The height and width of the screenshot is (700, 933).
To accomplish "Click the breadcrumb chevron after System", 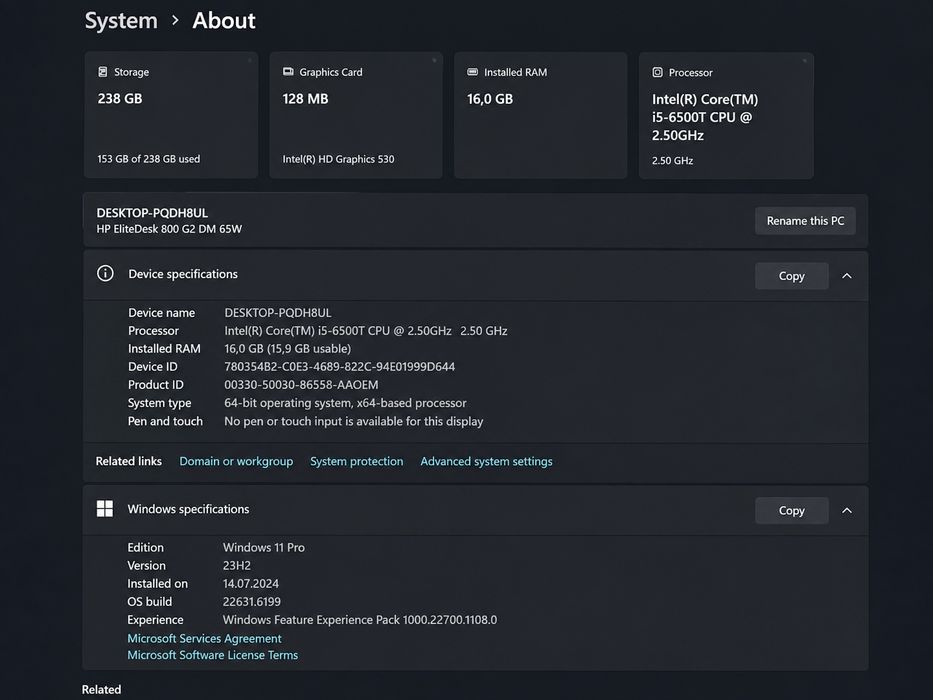I will click(175, 20).
